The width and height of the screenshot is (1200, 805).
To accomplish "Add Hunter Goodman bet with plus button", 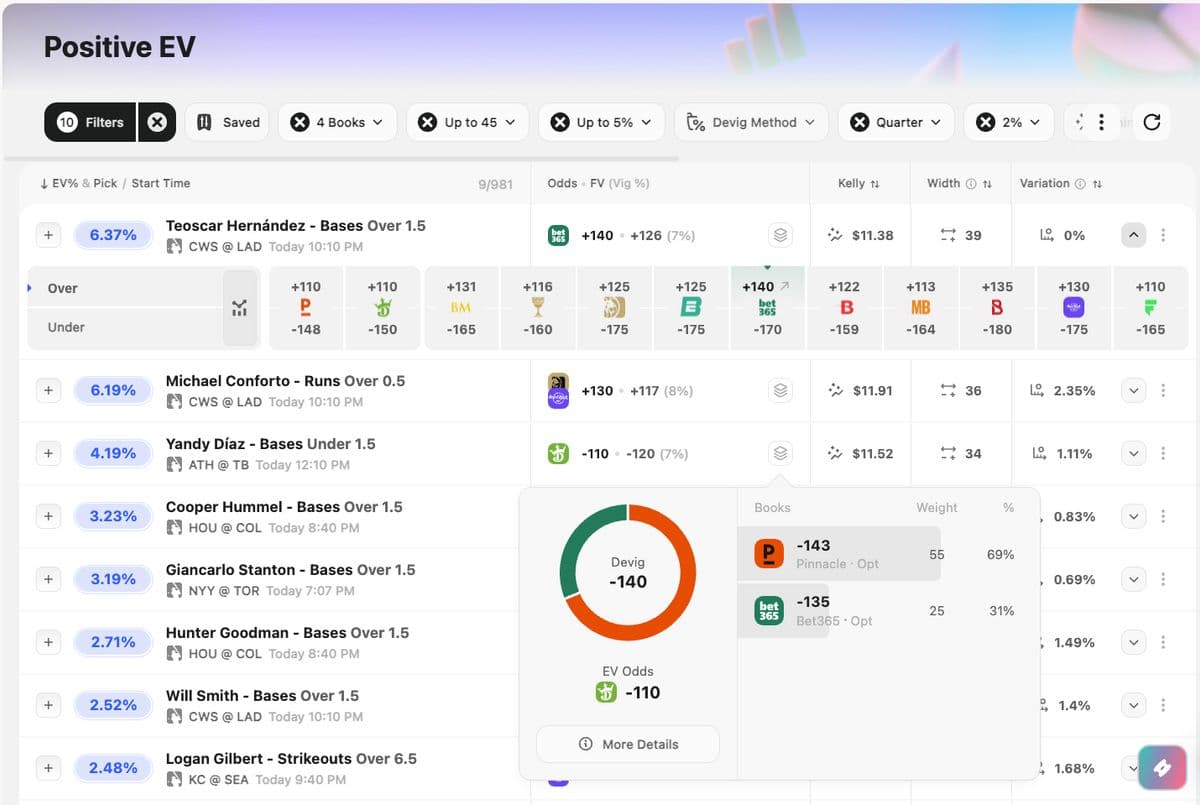I will (x=48, y=642).
